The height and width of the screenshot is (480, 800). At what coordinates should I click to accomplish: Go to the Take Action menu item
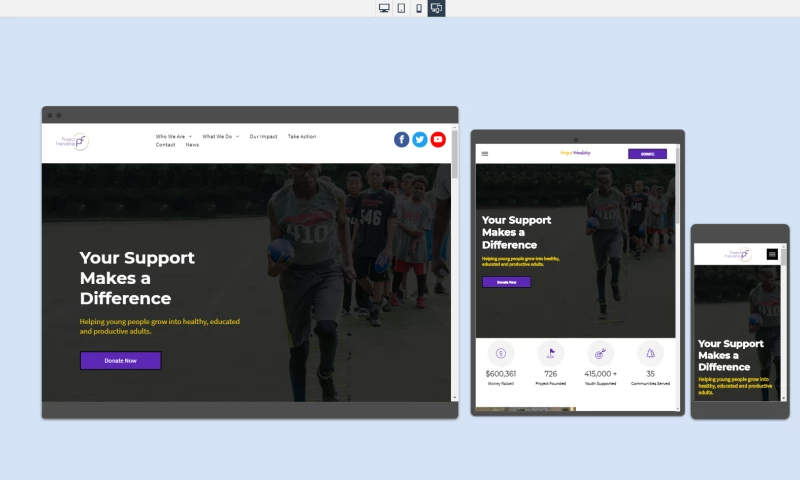click(x=301, y=136)
